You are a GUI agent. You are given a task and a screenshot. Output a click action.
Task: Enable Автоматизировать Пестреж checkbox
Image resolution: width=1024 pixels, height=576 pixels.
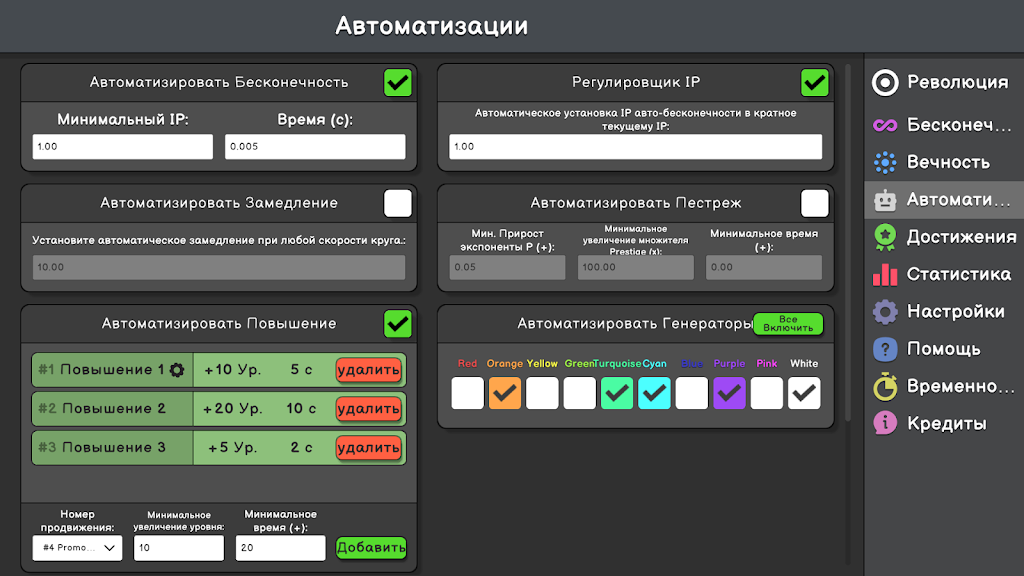point(814,203)
